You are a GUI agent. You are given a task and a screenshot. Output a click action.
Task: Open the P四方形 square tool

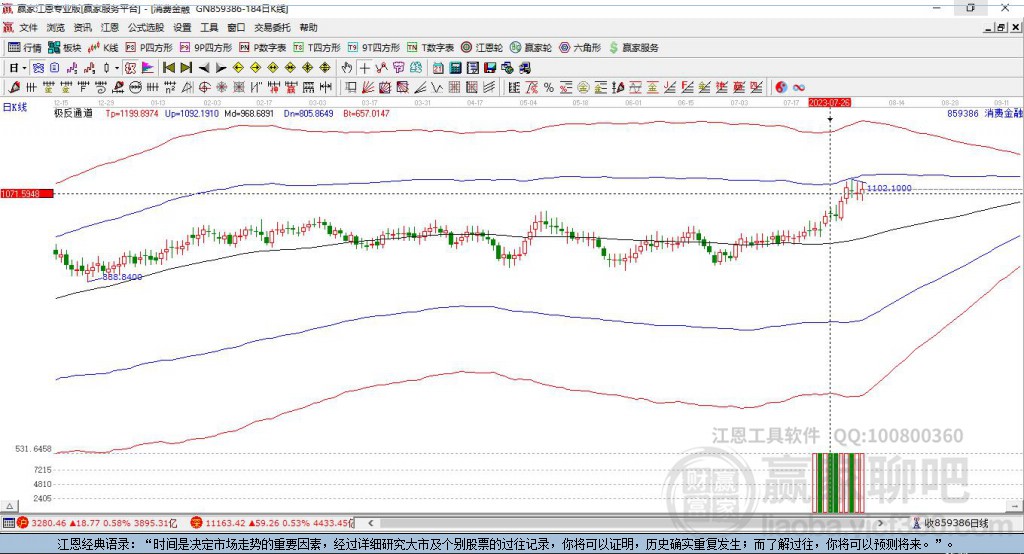pos(148,48)
